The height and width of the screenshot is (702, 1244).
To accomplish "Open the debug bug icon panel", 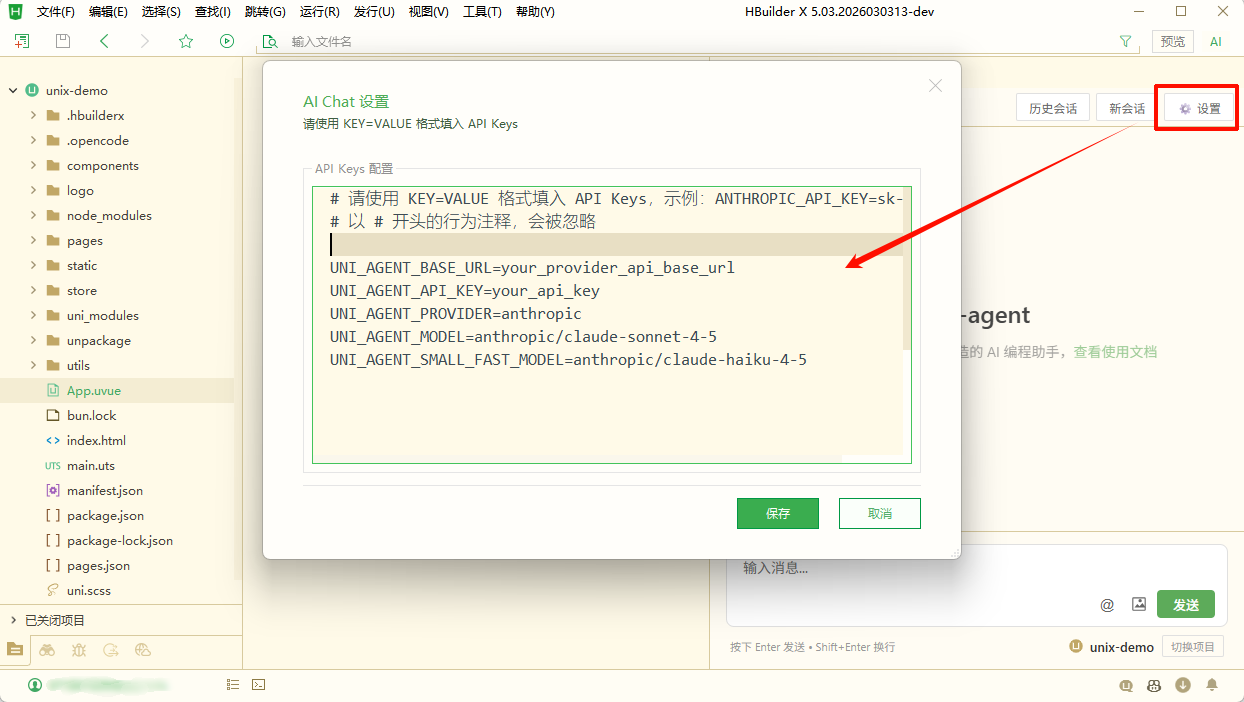I will pyautogui.click(x=79, y=650).
